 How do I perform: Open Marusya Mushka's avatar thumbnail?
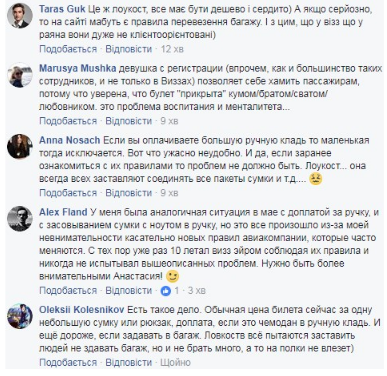(20, 75)
